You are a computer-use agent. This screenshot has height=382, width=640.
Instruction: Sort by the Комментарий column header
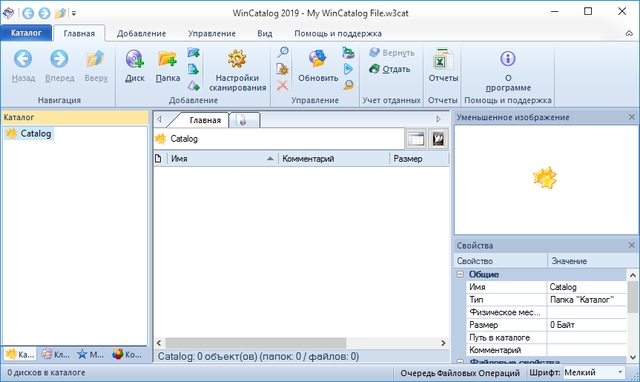334,159
